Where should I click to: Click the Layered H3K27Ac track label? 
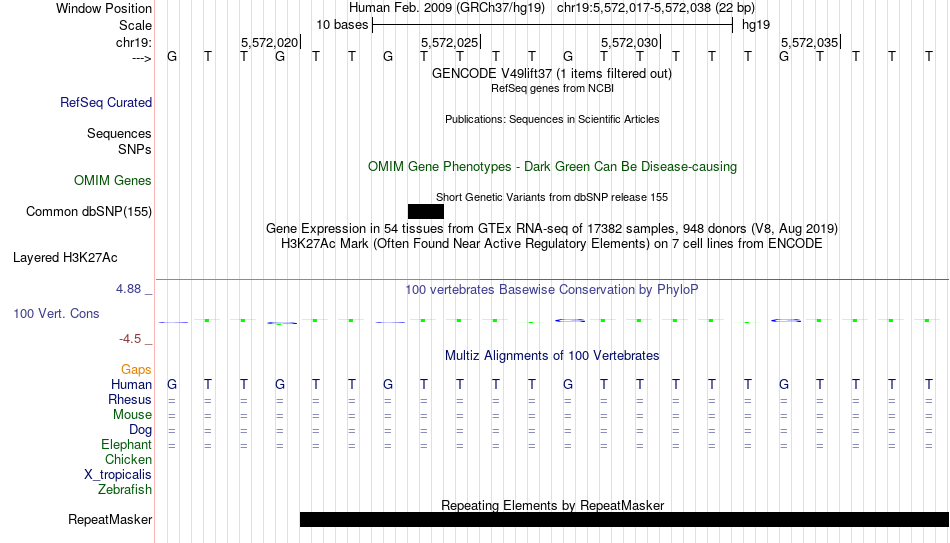65,258
